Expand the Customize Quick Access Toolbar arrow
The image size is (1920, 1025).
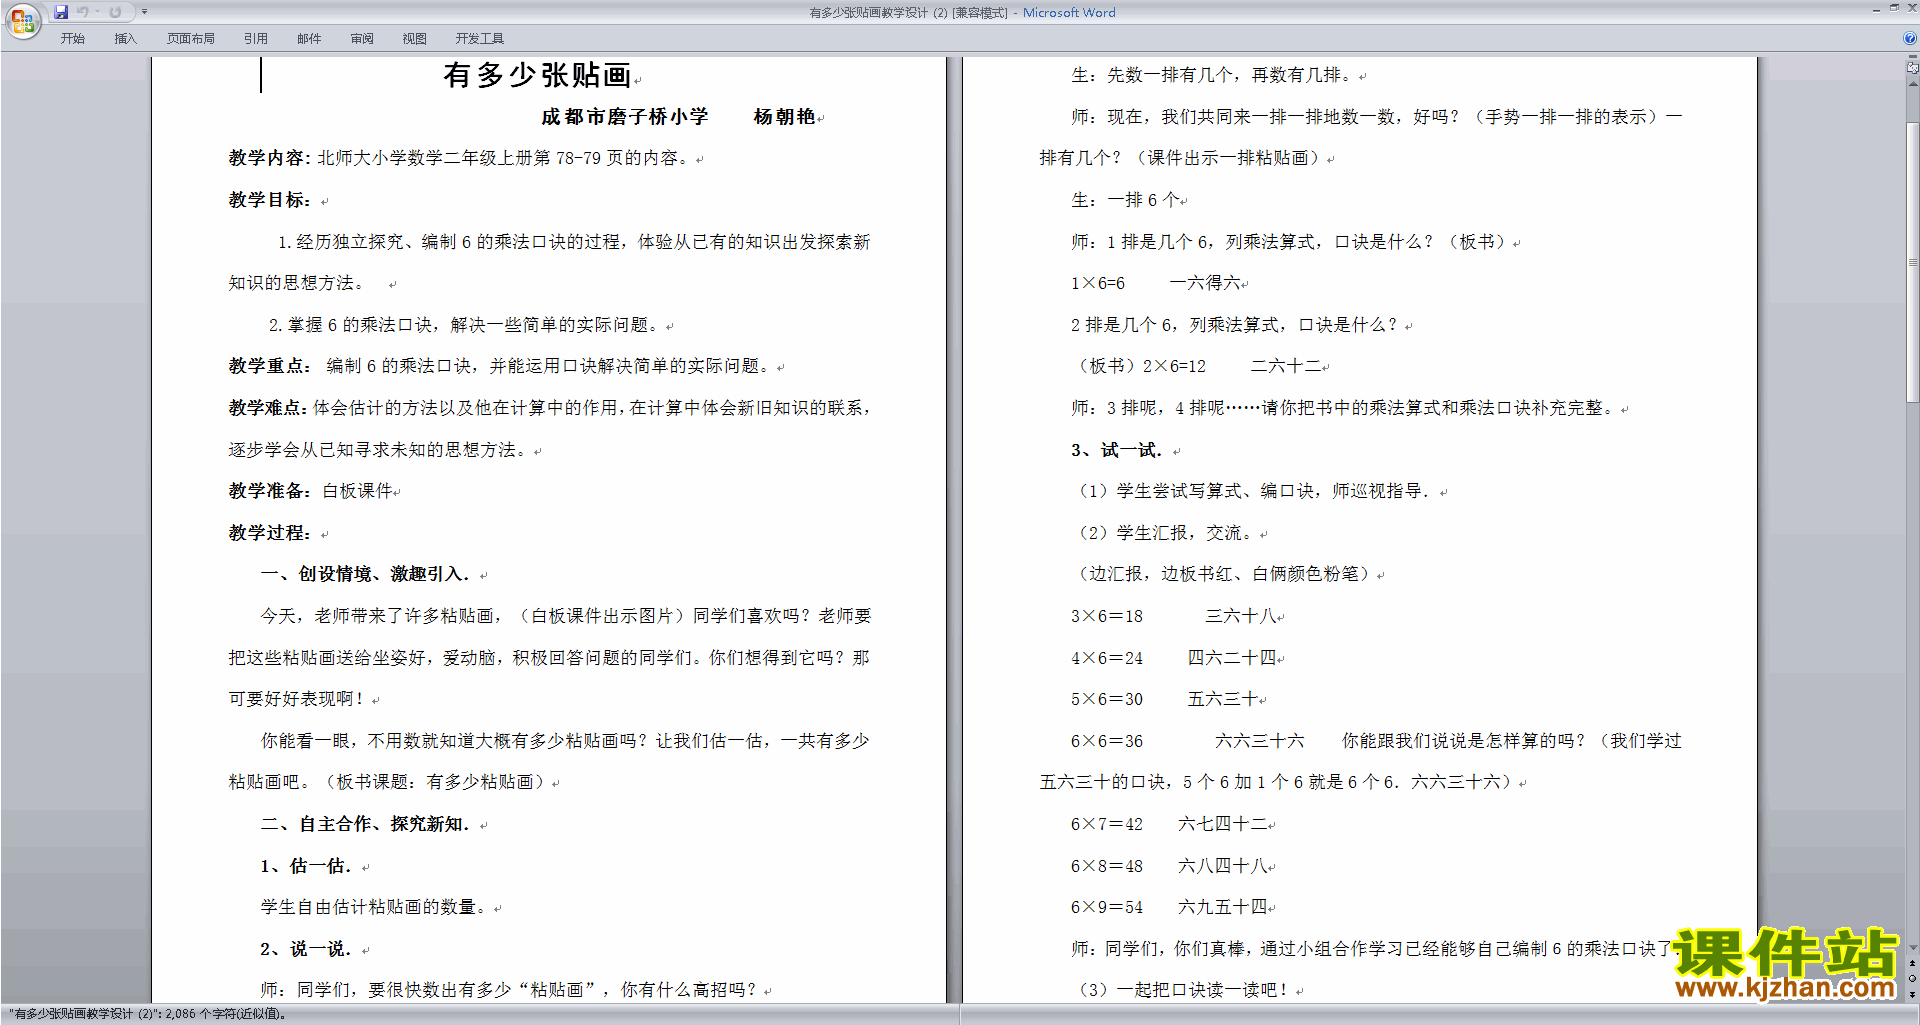[x=144, y=12]
